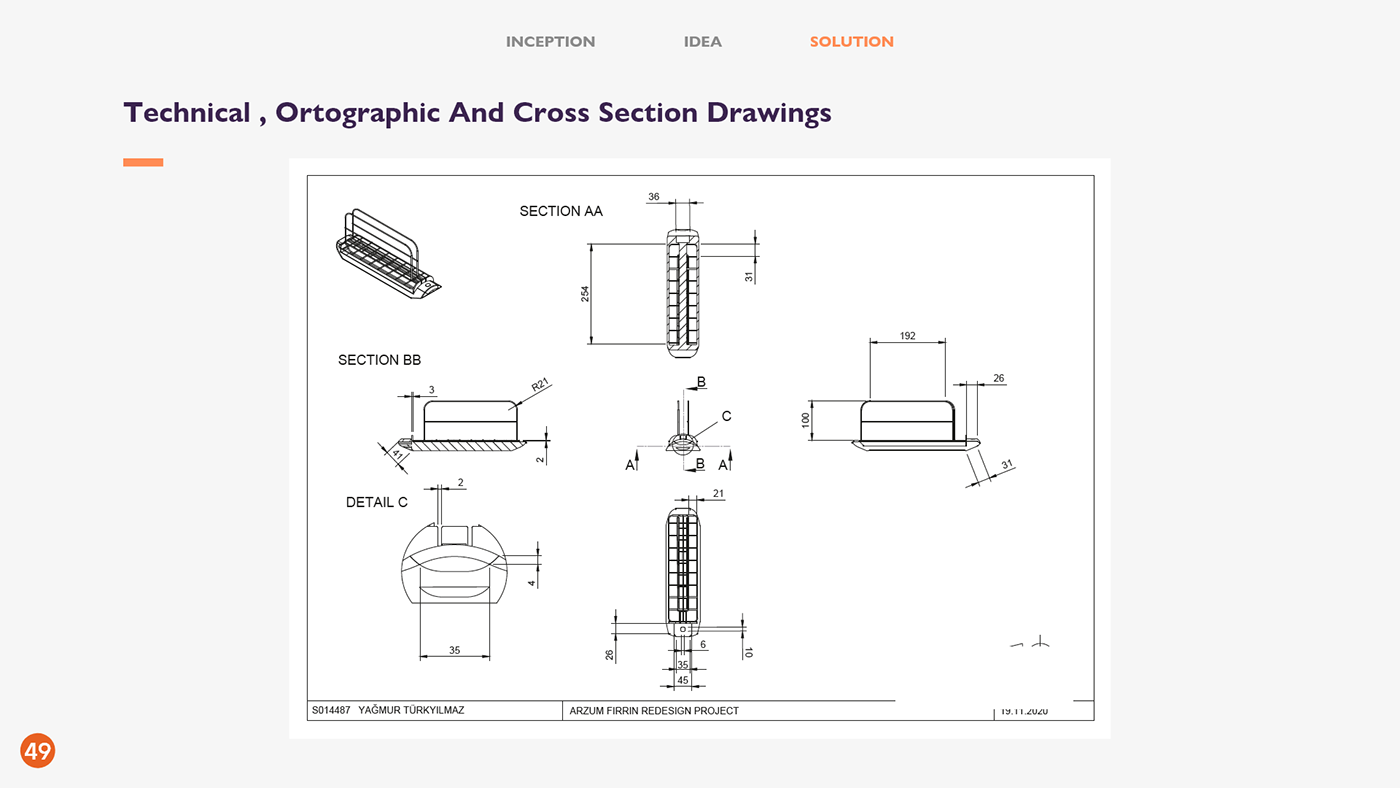Viewport: 1400px width, 788px height.
Task: Select the 192 width dimension
Action: coord(907,336)
